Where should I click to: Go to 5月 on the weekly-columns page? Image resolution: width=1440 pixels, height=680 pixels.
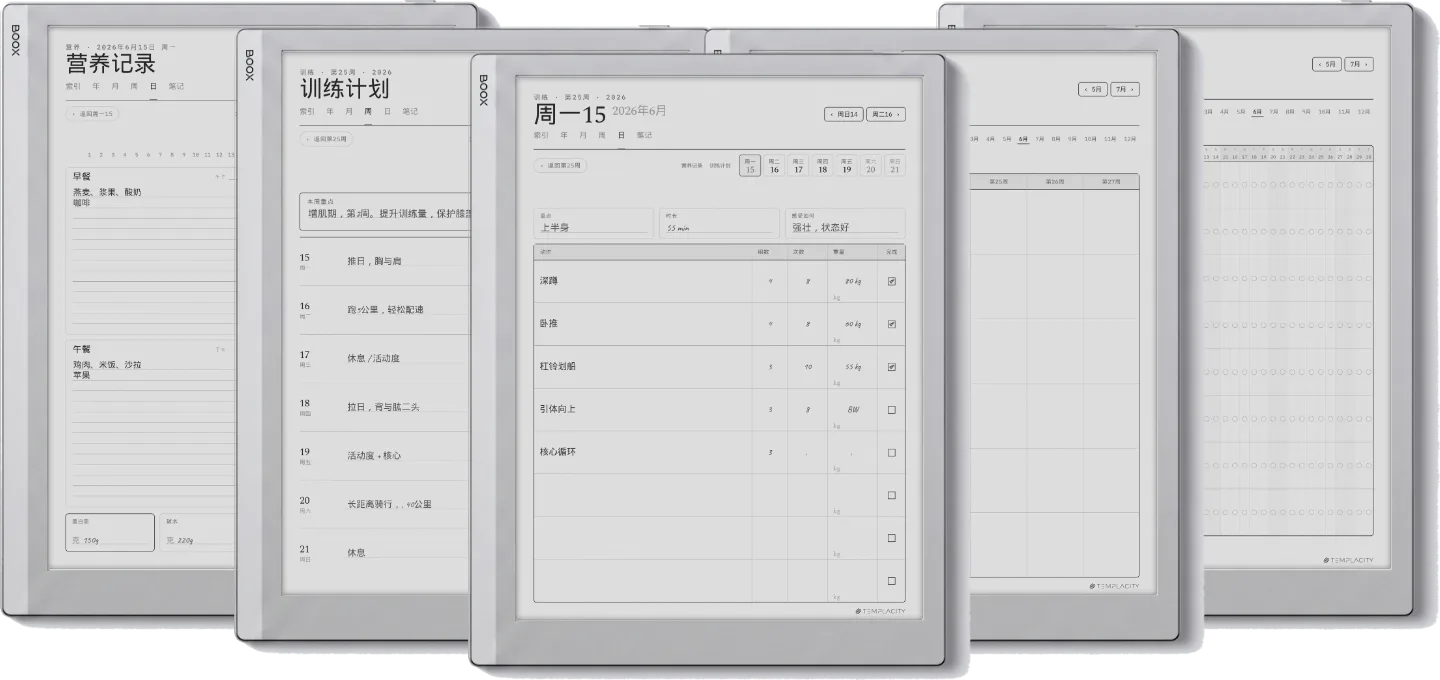pos(1093,89)
